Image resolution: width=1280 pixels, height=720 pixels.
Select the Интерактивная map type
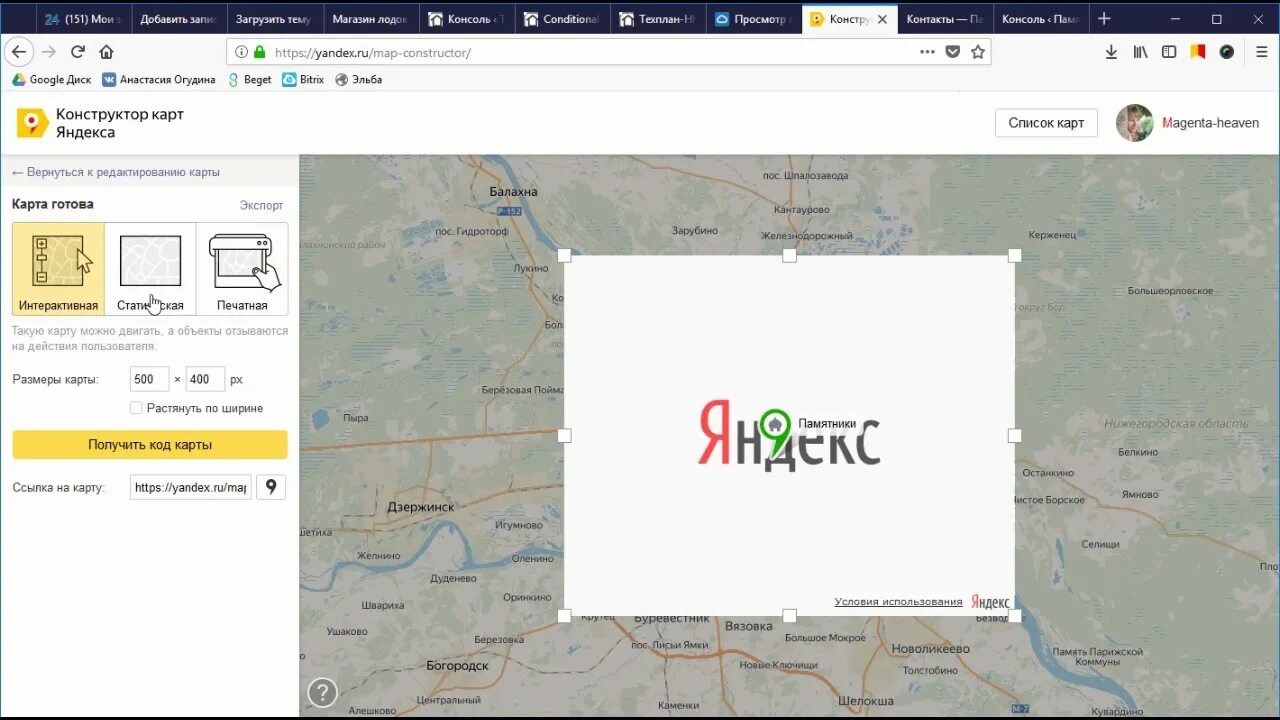(x=58, y=268)
